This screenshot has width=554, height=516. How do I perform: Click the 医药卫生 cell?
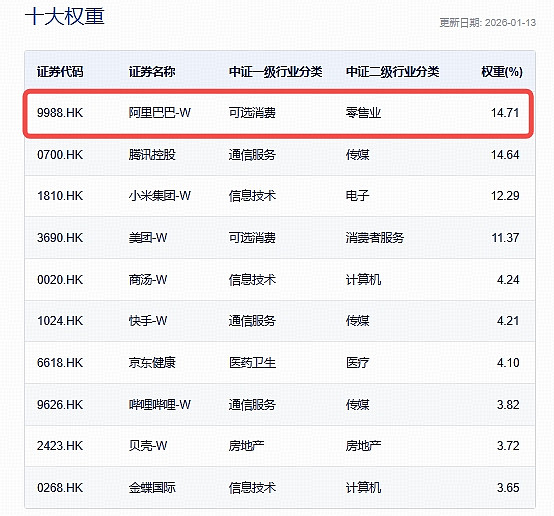pyautogui.click(x=252, y=363)
